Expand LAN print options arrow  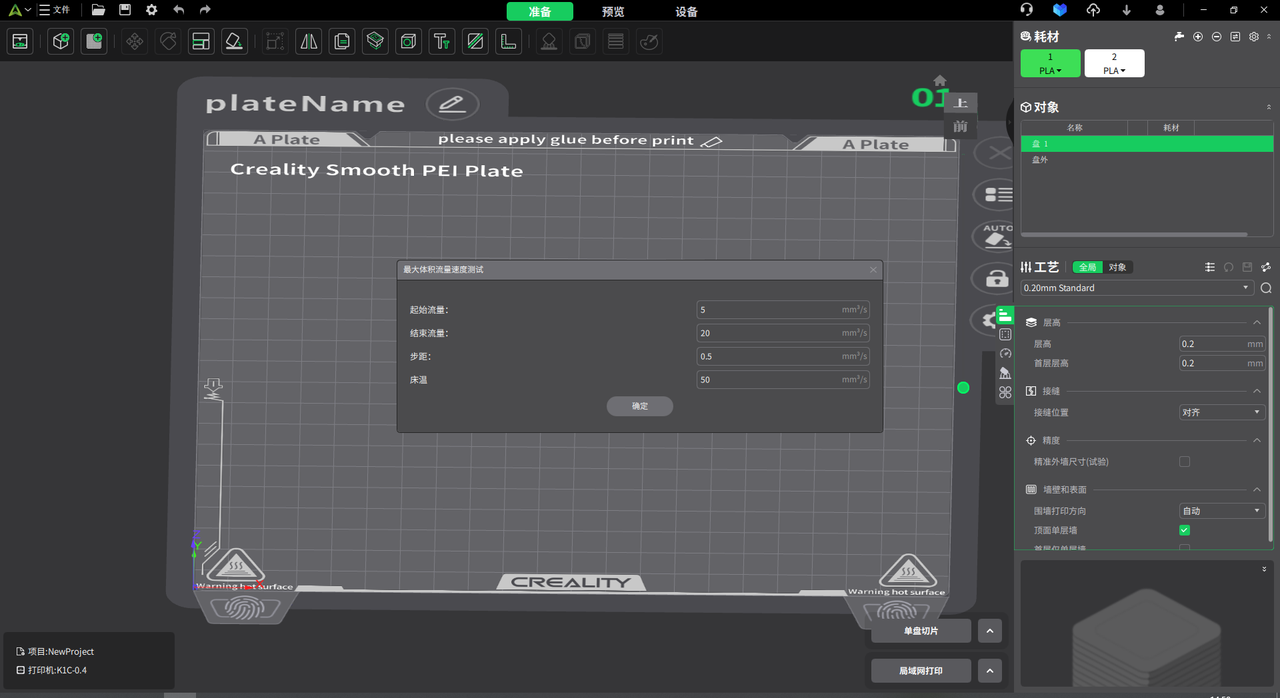point(989,671)
